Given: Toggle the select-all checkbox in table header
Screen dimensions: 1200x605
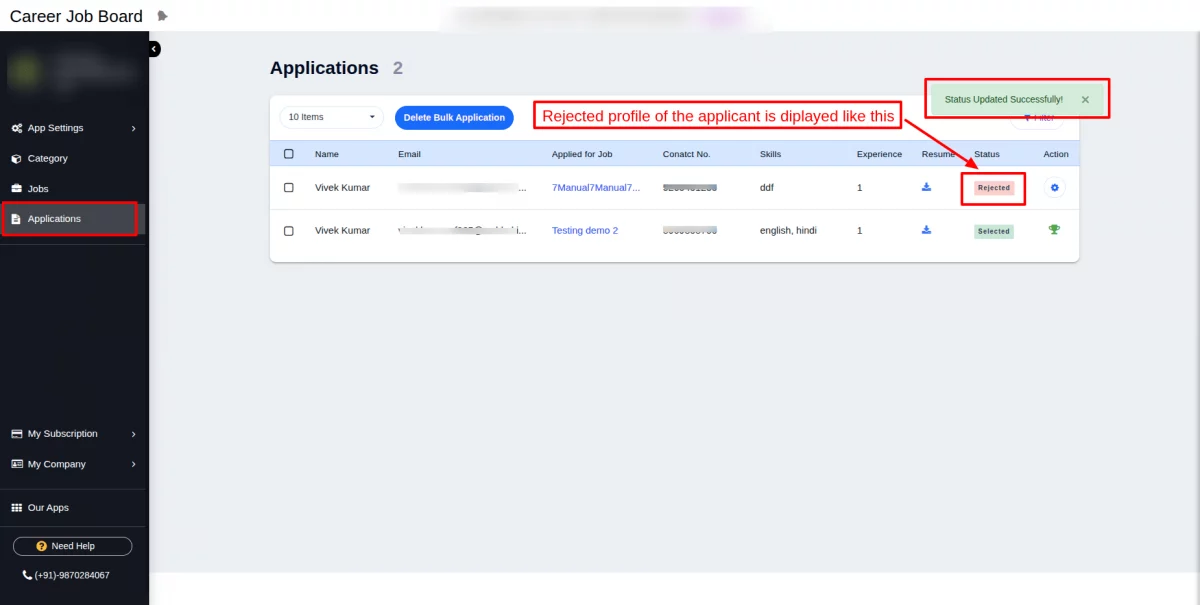Looking at the screenshot, I should point(289,154).
